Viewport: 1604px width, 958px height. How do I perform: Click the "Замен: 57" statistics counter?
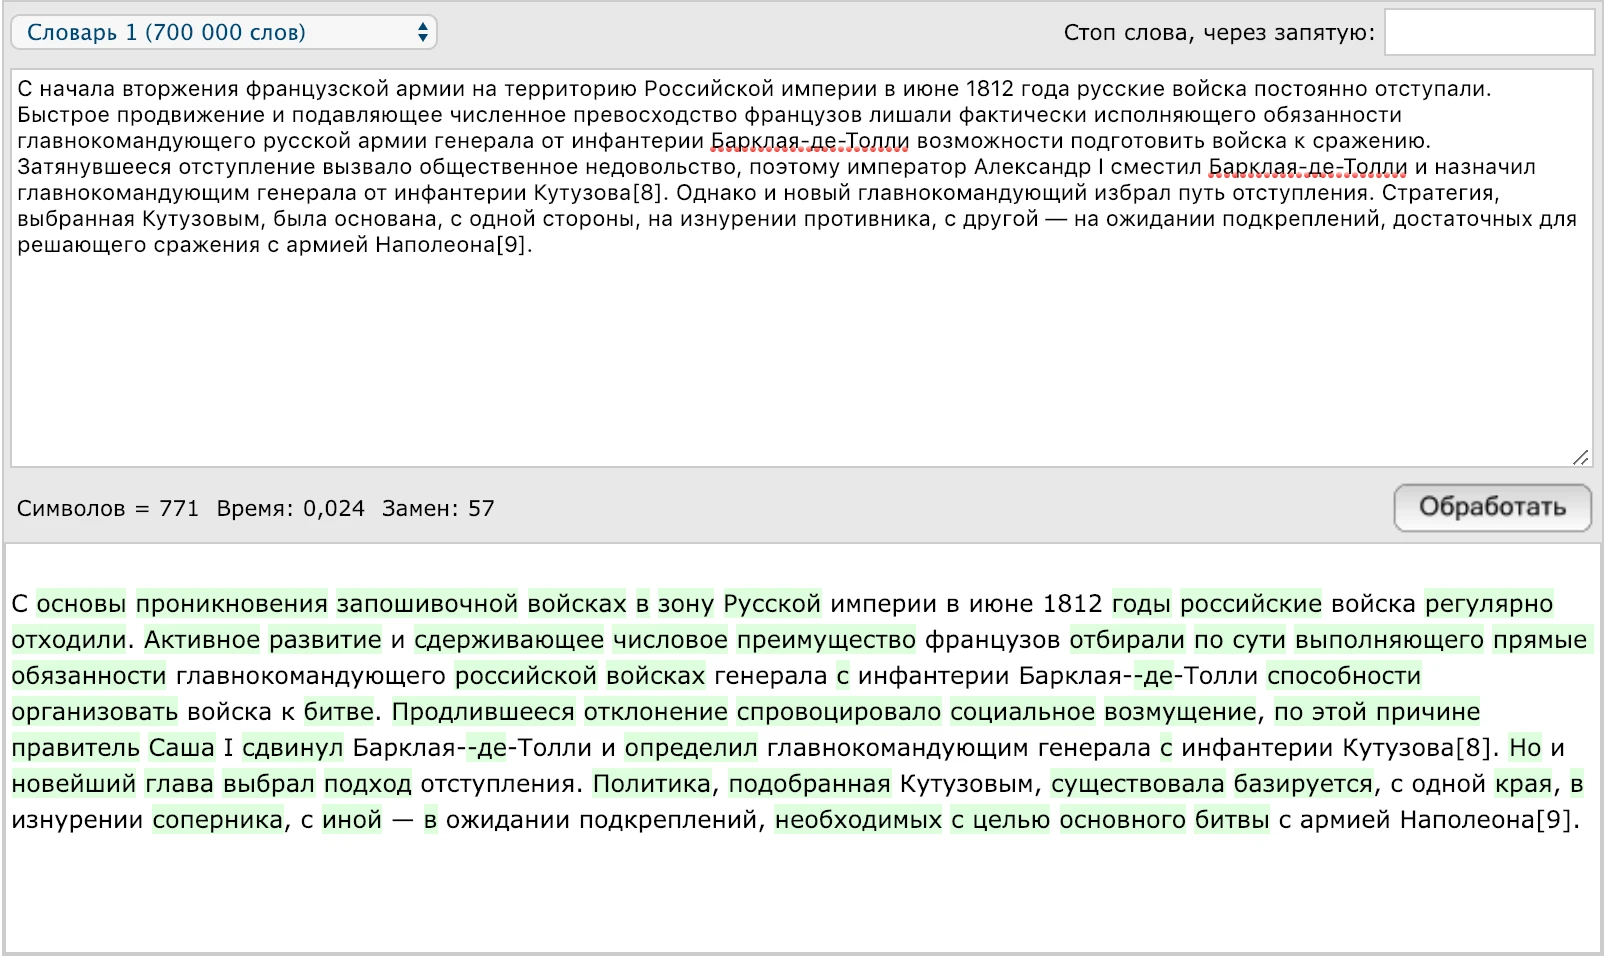click(435, 508)
